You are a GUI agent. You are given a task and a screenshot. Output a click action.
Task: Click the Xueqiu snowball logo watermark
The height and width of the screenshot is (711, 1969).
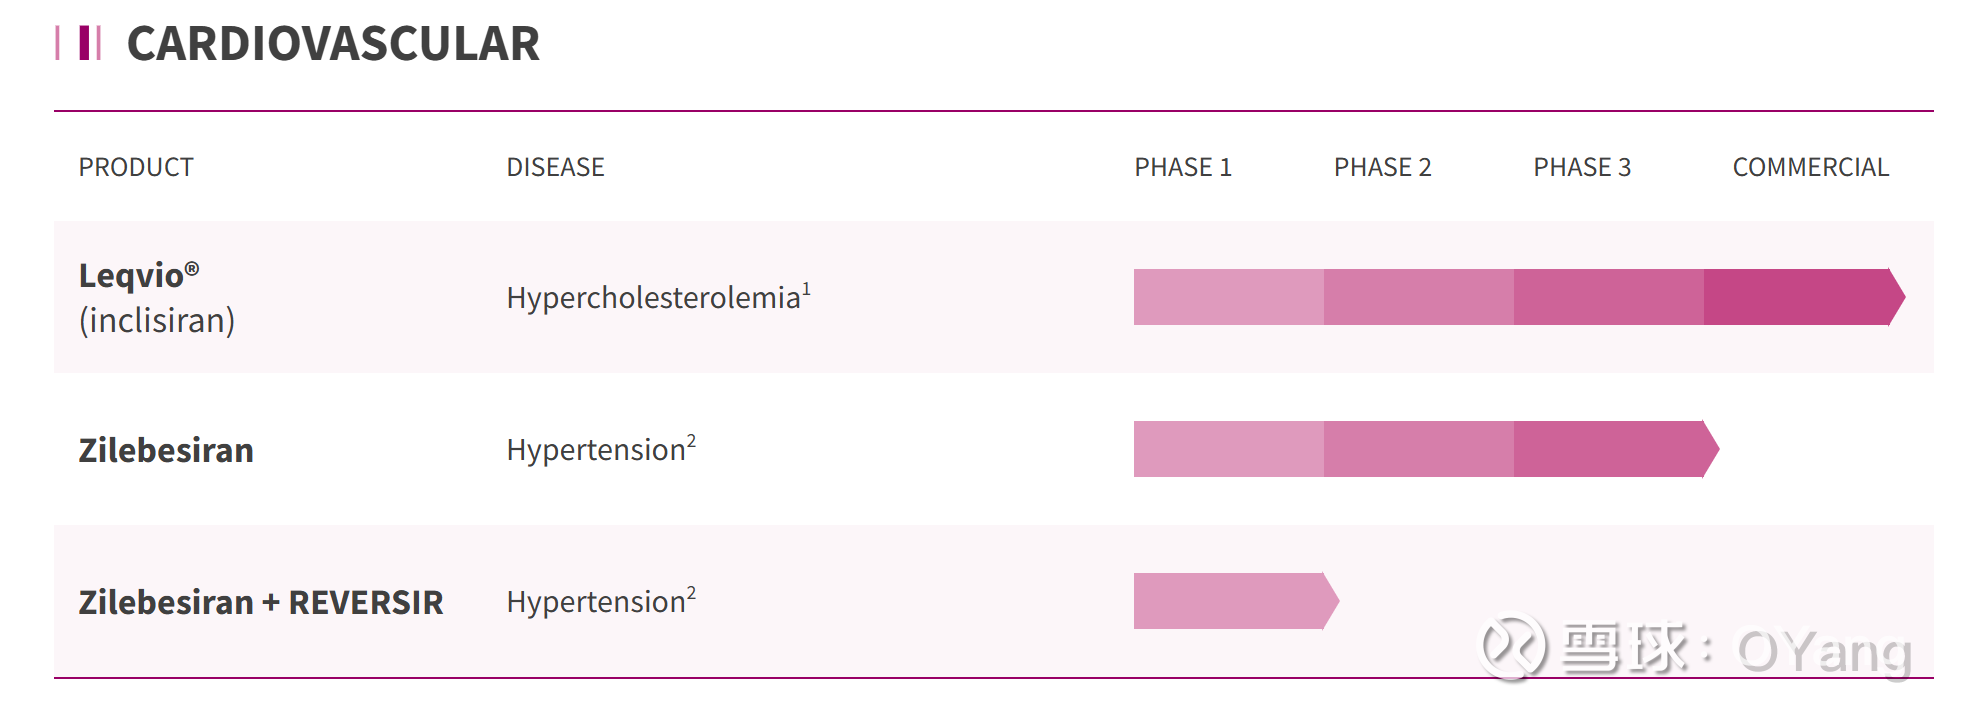coord(1512,646)
